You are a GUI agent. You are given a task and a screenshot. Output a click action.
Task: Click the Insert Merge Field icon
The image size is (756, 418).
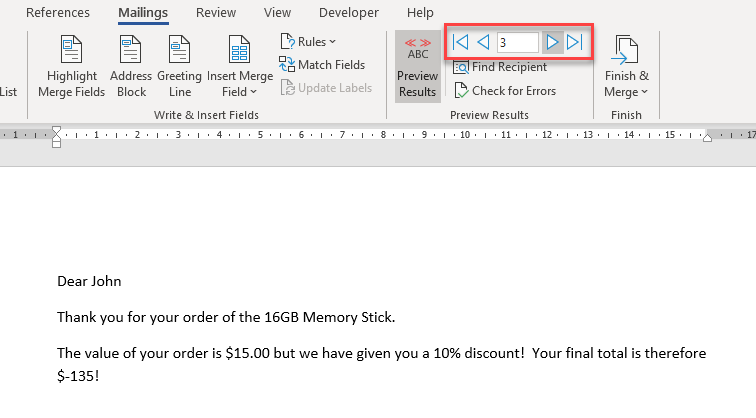[x=239, y=50]
